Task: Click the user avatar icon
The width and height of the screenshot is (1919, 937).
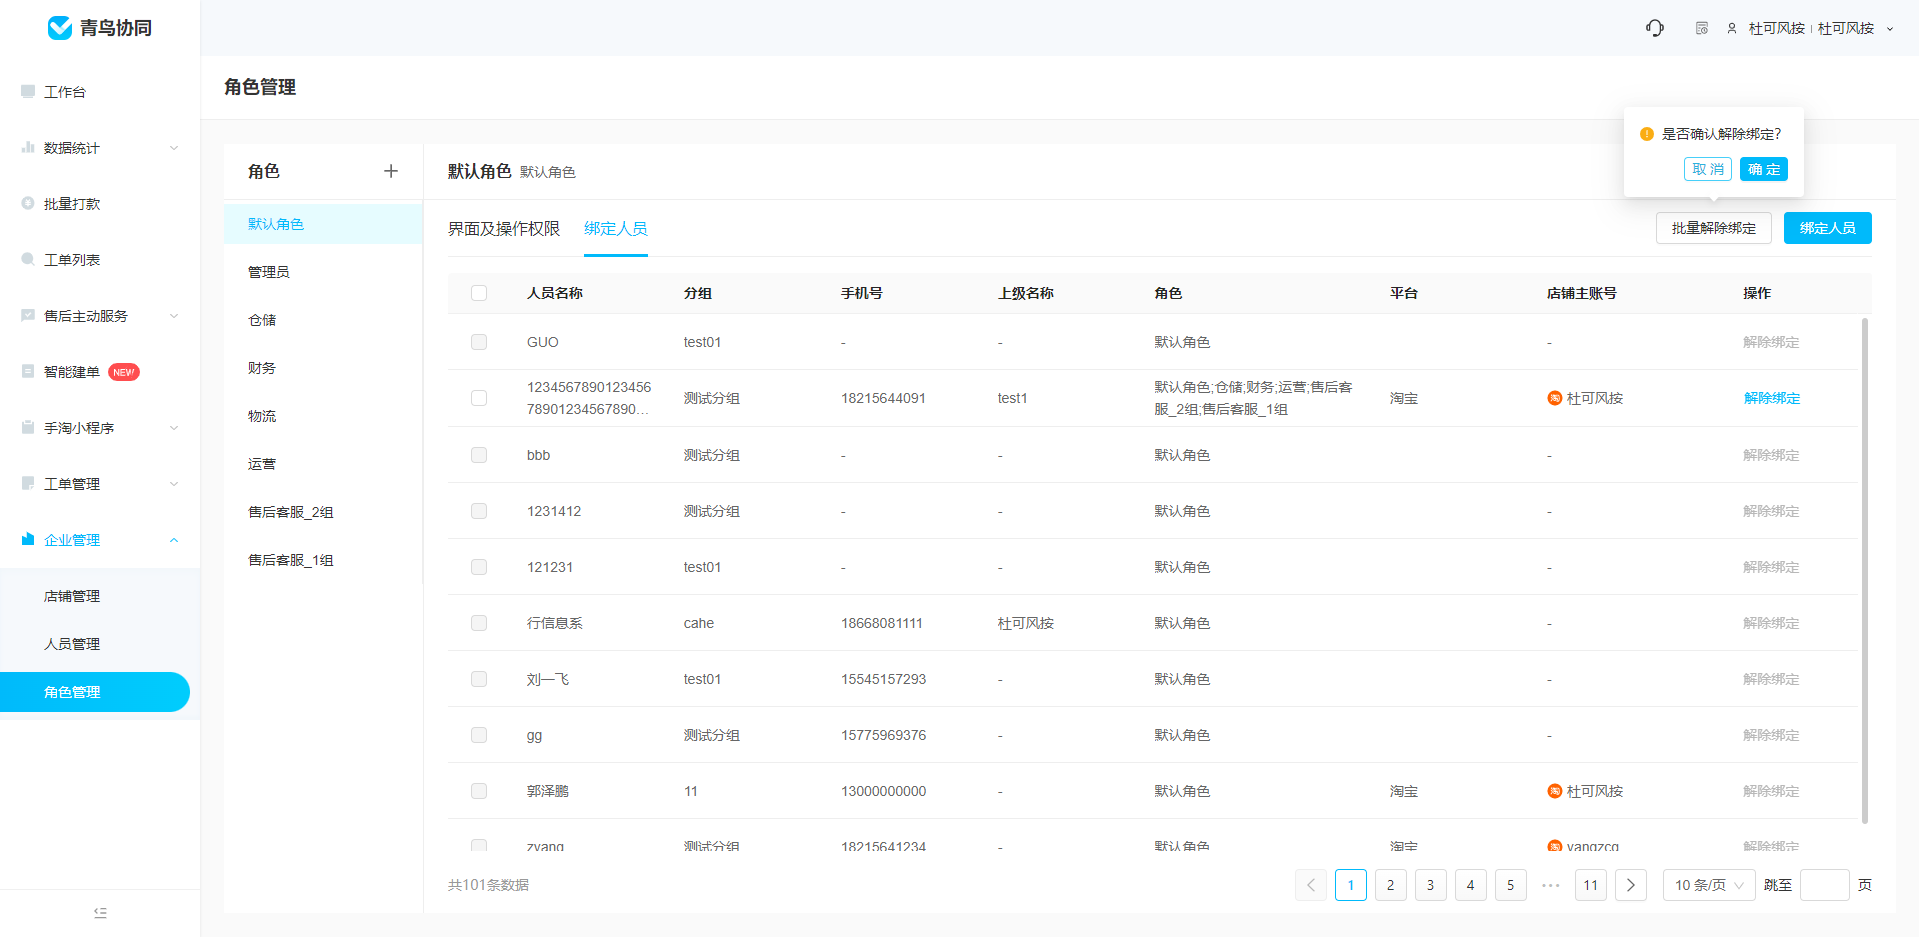Action: pos(1732,28)
